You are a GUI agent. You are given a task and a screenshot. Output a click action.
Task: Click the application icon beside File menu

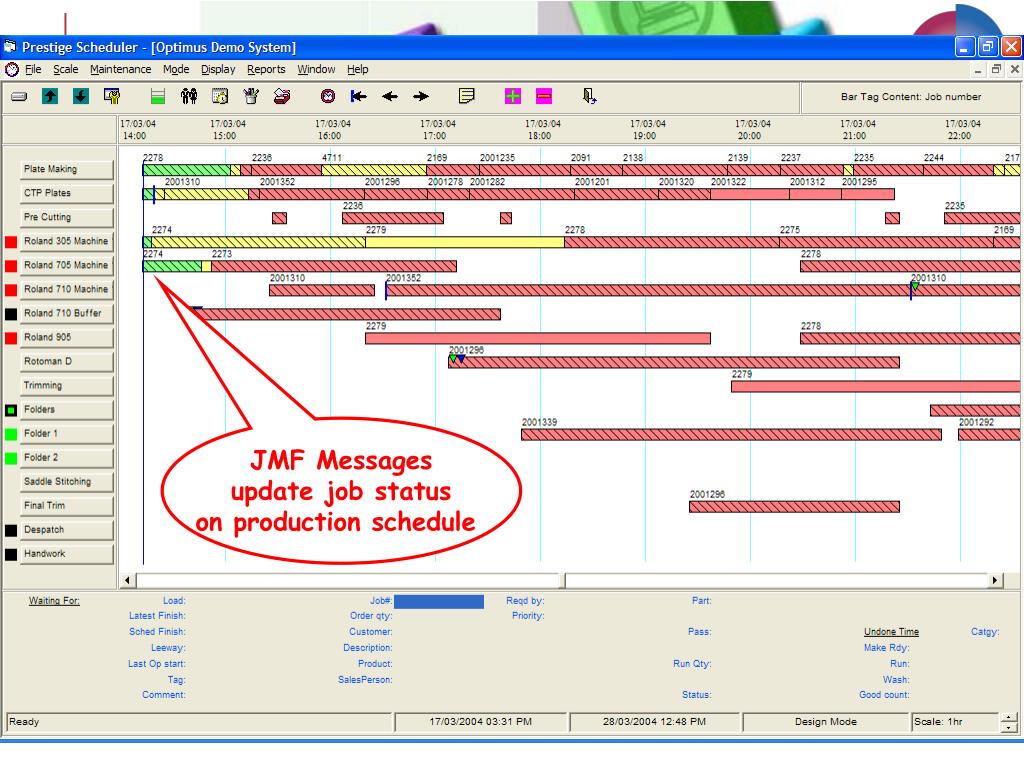(12, 69)
